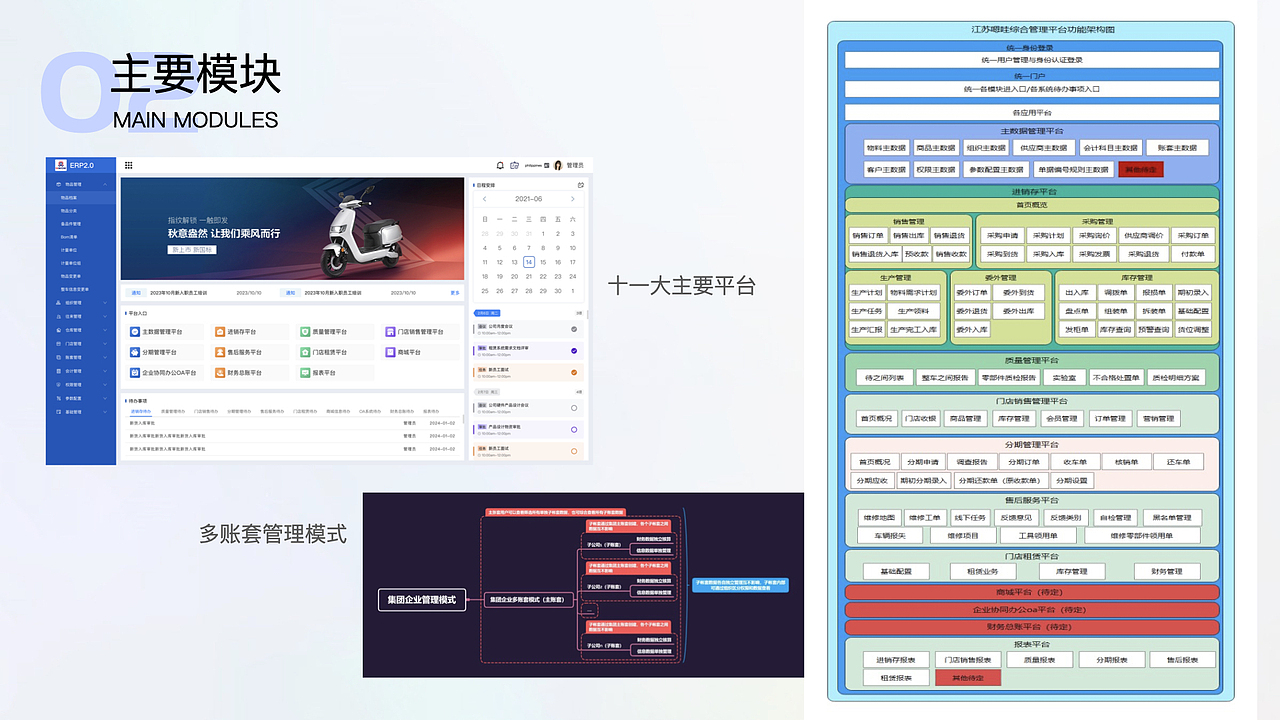1280x720 pixels.
Task: Toggle the check circle on 新员工面试
Action: pyautogui.click(x=574, y=451)
